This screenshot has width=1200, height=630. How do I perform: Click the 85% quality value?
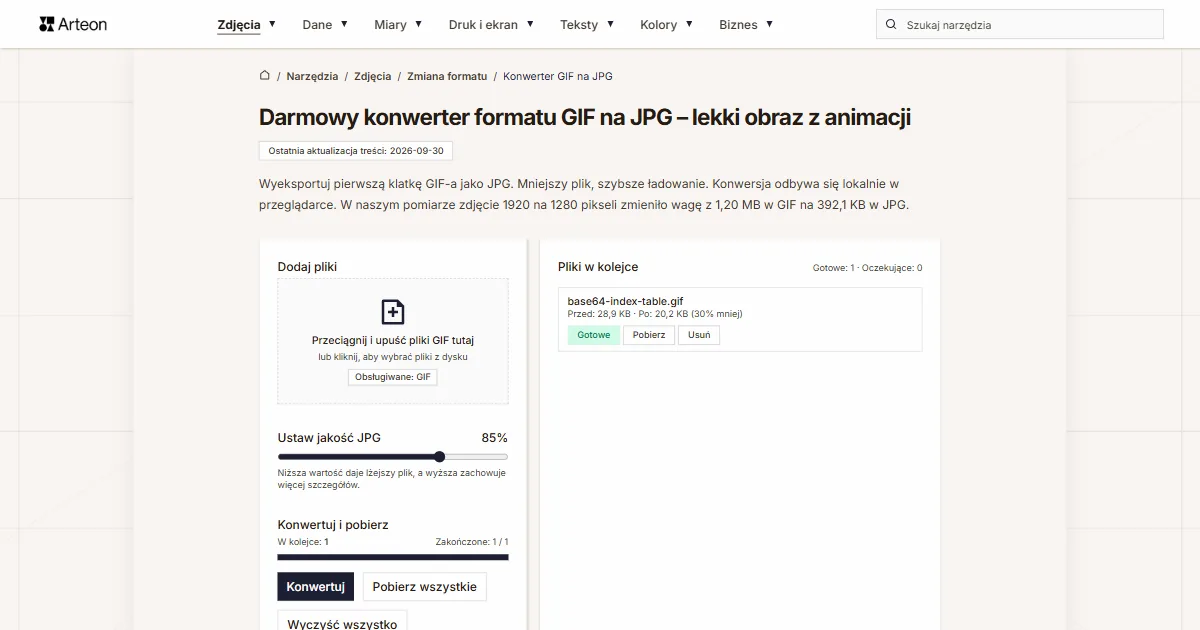(494, 438)
